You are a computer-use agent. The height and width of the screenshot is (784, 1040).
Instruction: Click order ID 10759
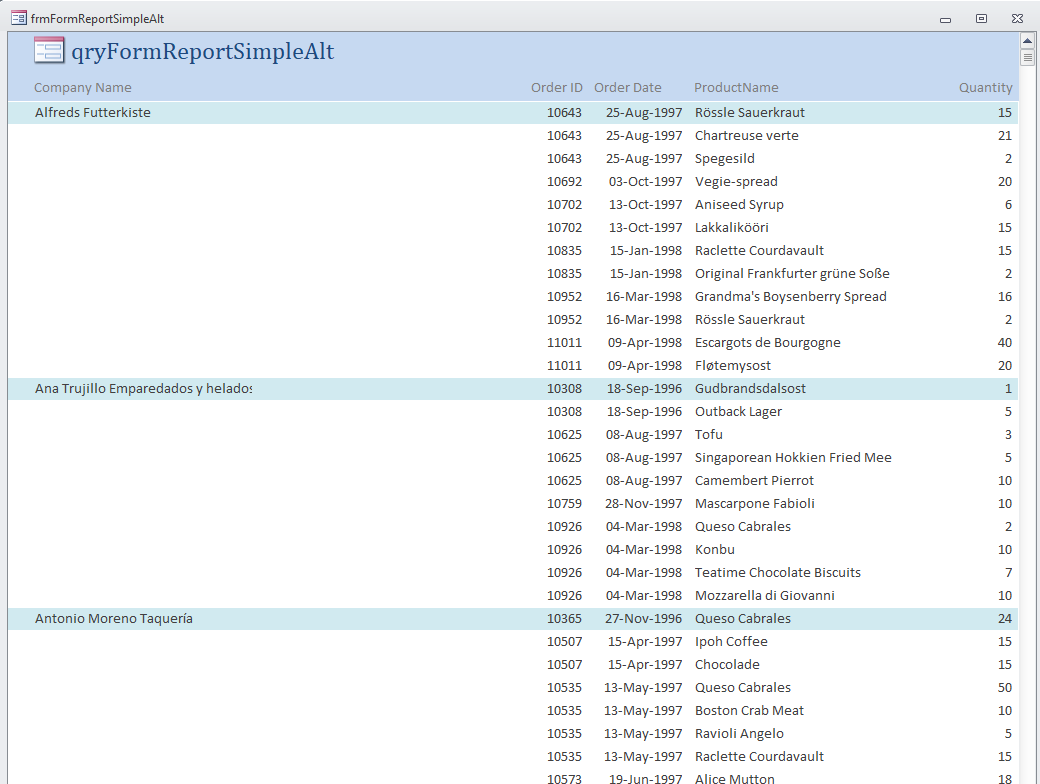tap(564, 503)
